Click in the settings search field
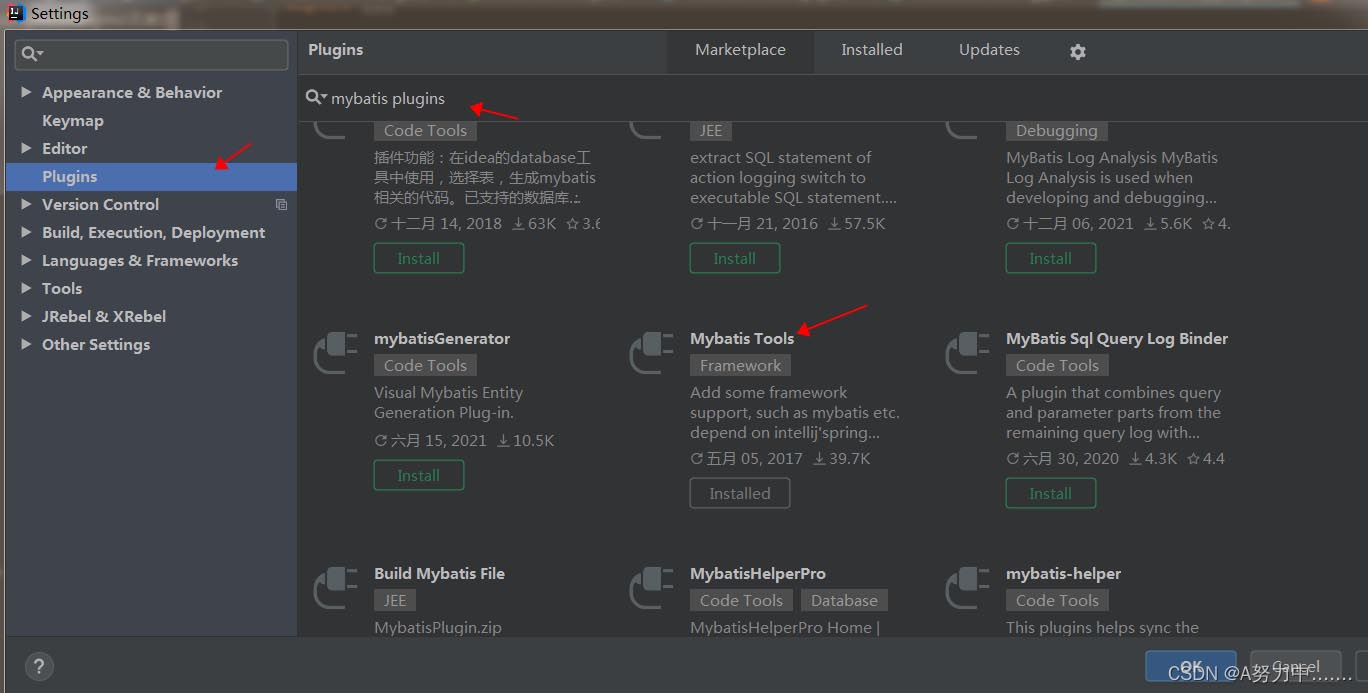 click(153, 54)
